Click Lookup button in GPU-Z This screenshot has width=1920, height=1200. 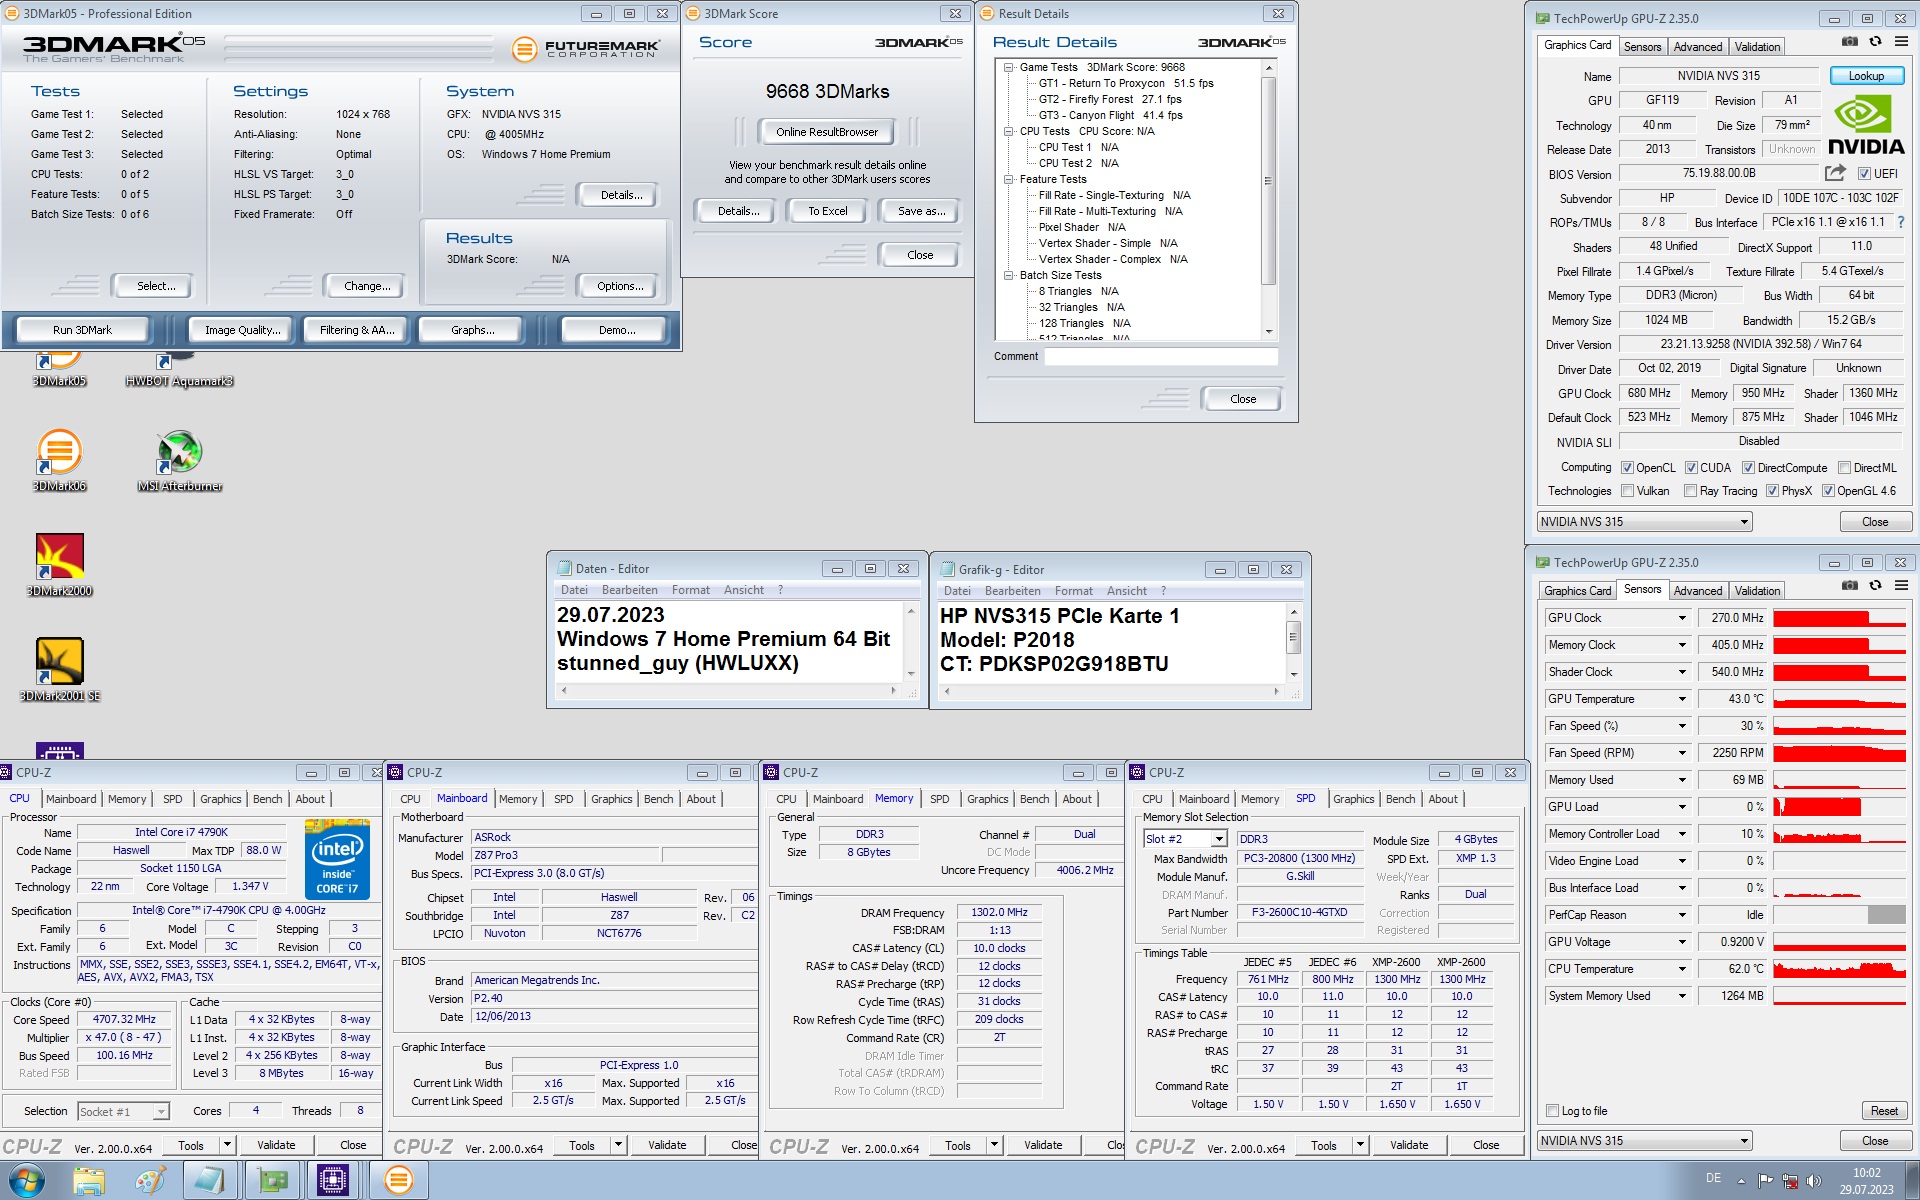coord(1866,76)
